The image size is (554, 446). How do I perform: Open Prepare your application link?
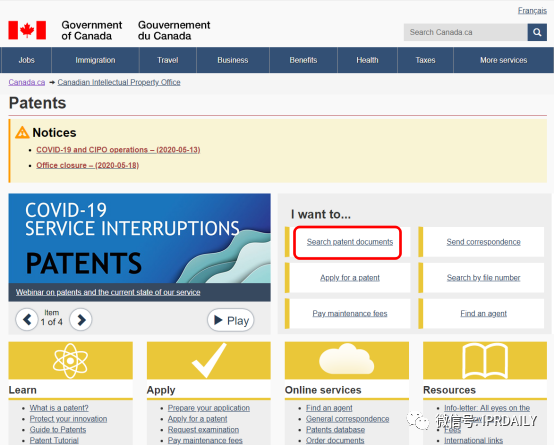click(x=209, y=408)
